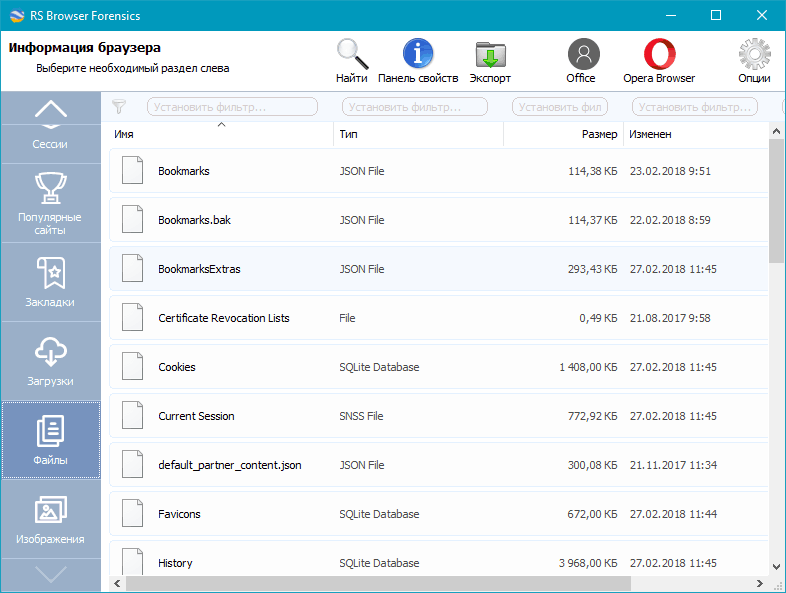Select Certificate Revocation Lists file name

[224, 318]
